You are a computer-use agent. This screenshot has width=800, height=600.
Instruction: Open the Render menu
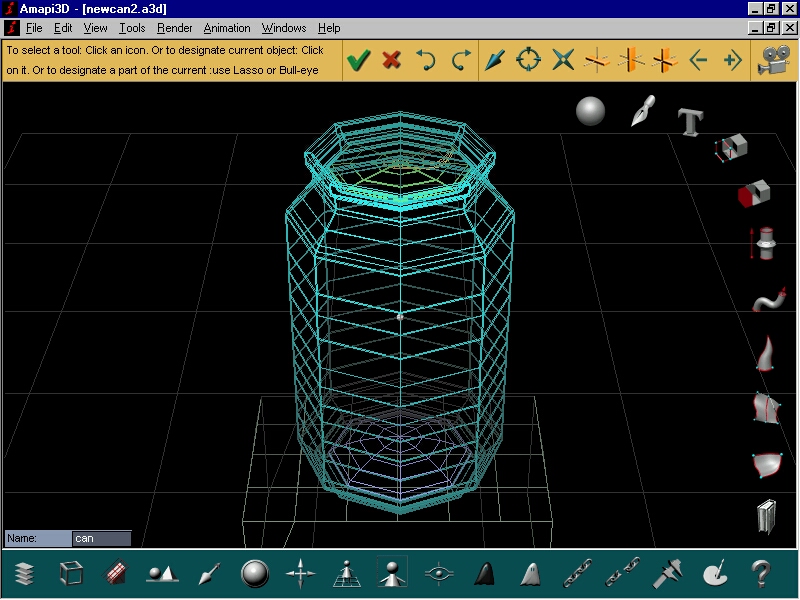pos(174,28)
